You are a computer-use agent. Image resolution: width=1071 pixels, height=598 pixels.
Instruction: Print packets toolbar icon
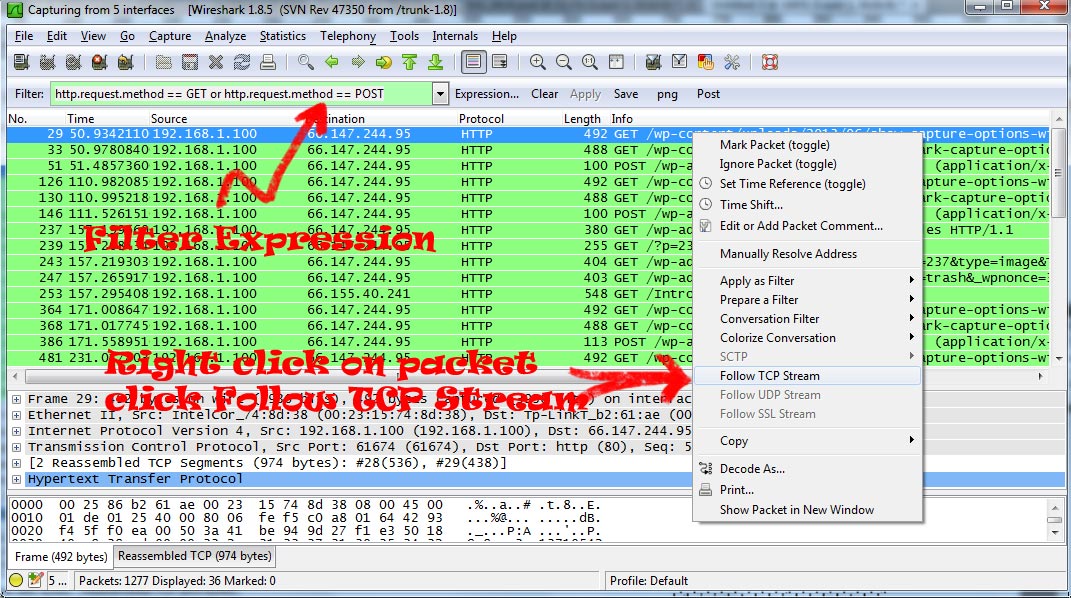coord(268,63)
